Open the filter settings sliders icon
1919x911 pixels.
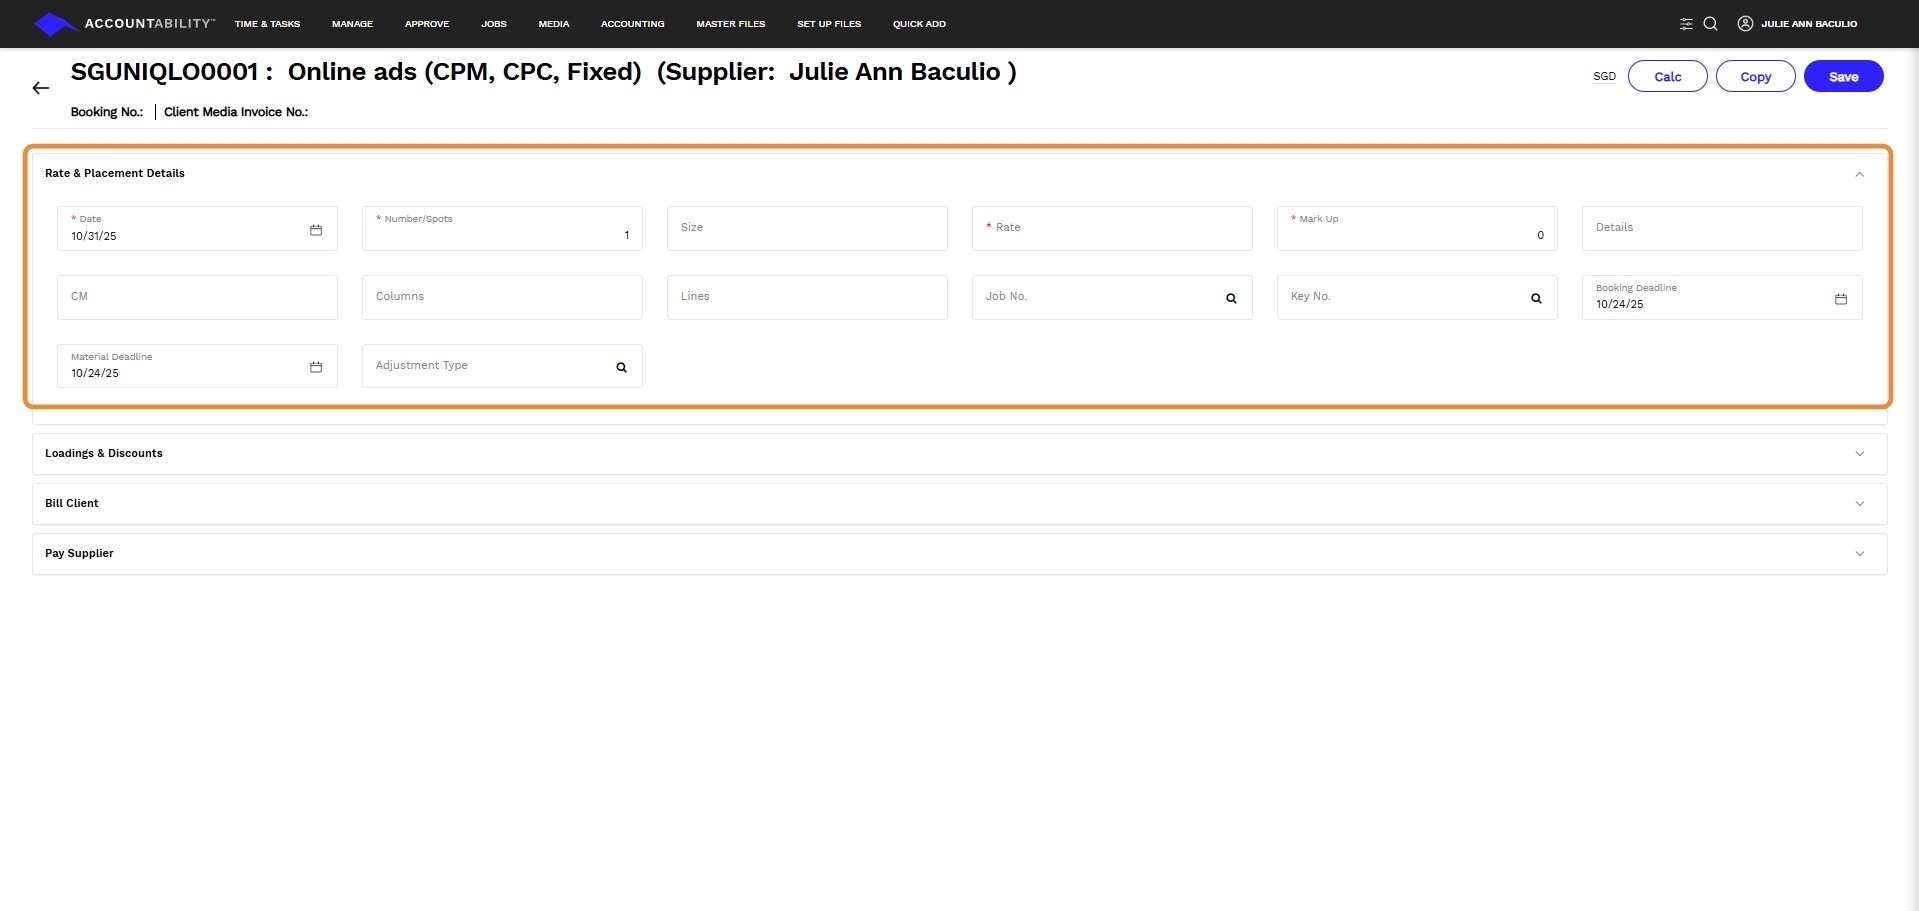(x=1686, y=24)
